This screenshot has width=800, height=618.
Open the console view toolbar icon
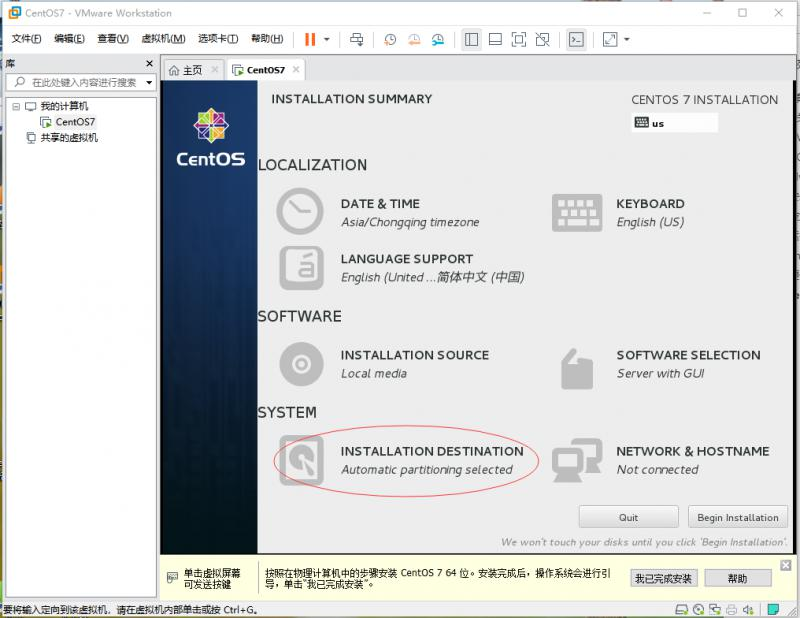577,39
